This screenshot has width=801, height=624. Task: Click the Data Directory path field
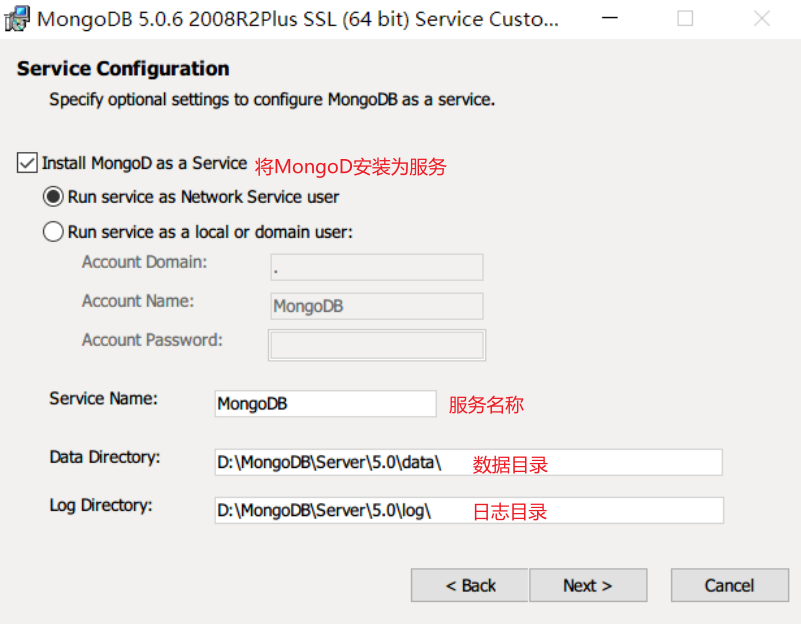point(468,462)
